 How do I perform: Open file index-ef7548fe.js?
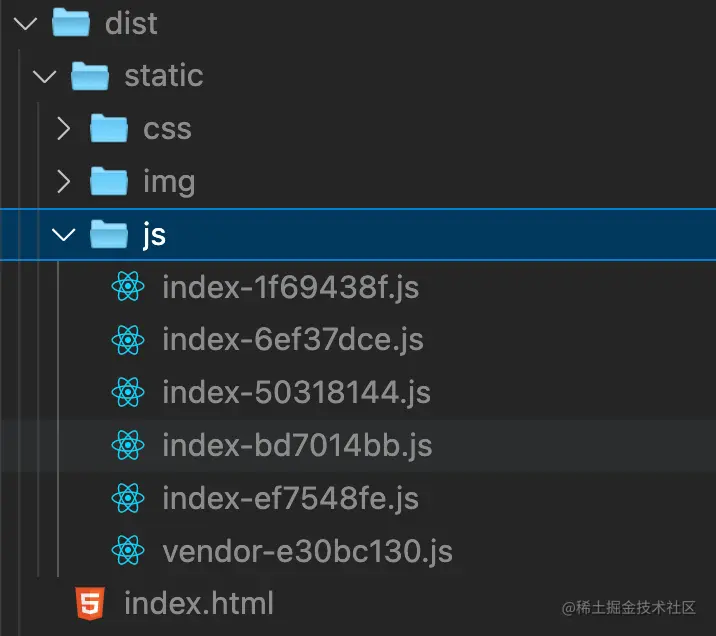(290, 499)
